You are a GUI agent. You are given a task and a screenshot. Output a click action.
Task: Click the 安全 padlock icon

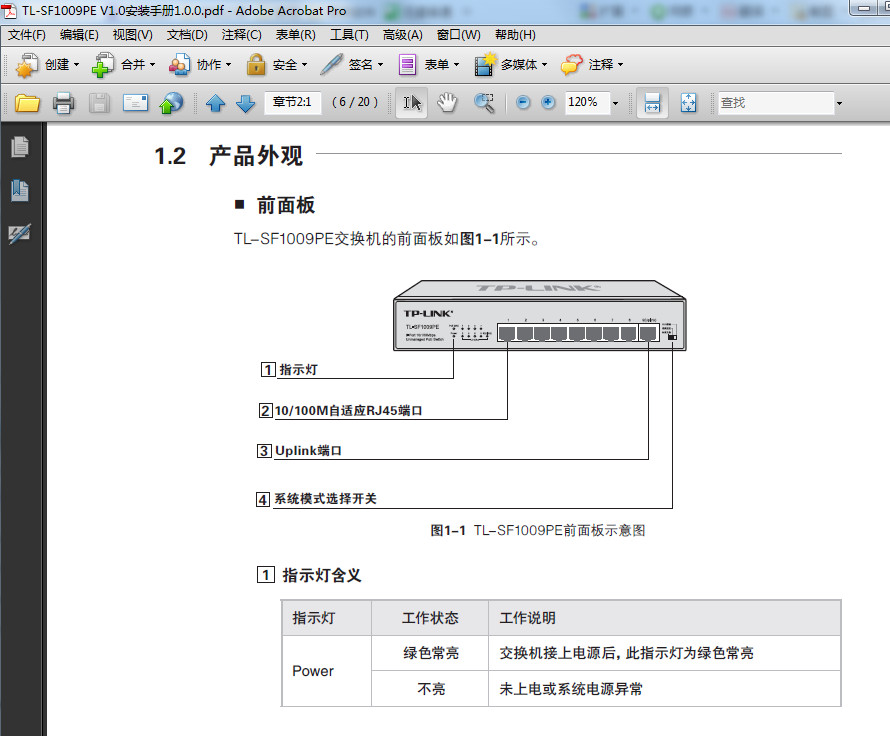click(x=256, y=65)
